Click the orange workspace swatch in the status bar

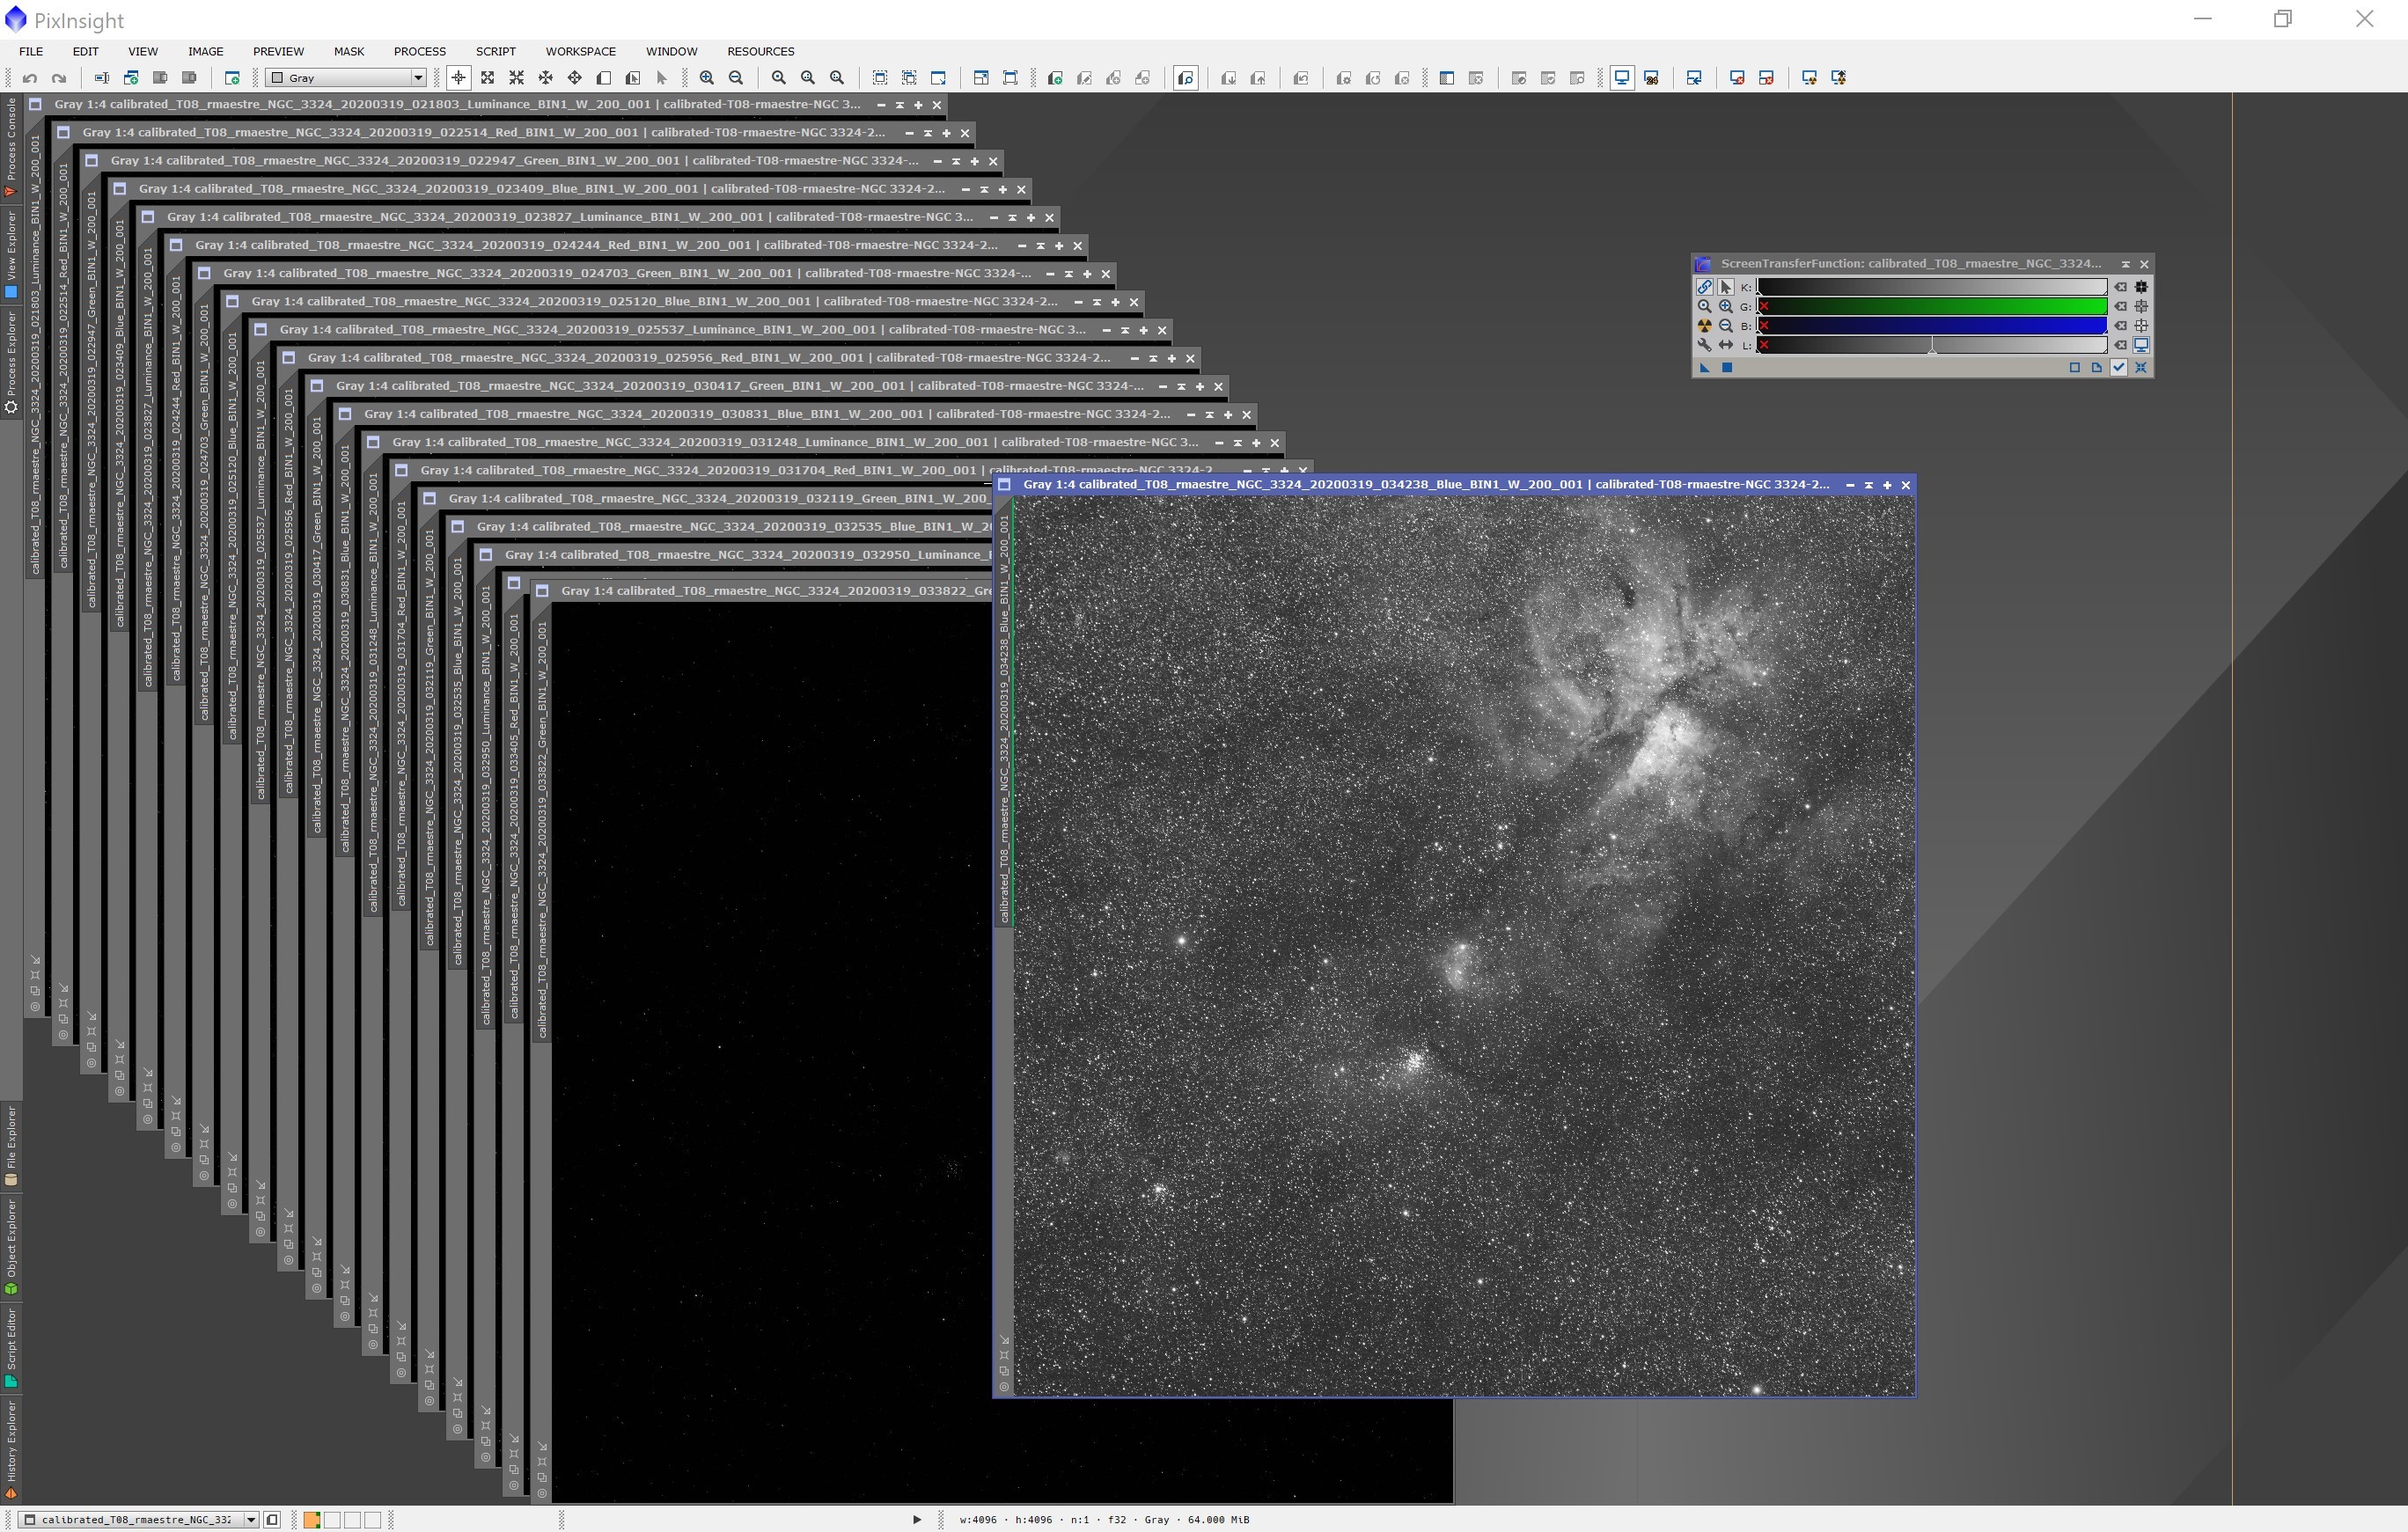312,1520
